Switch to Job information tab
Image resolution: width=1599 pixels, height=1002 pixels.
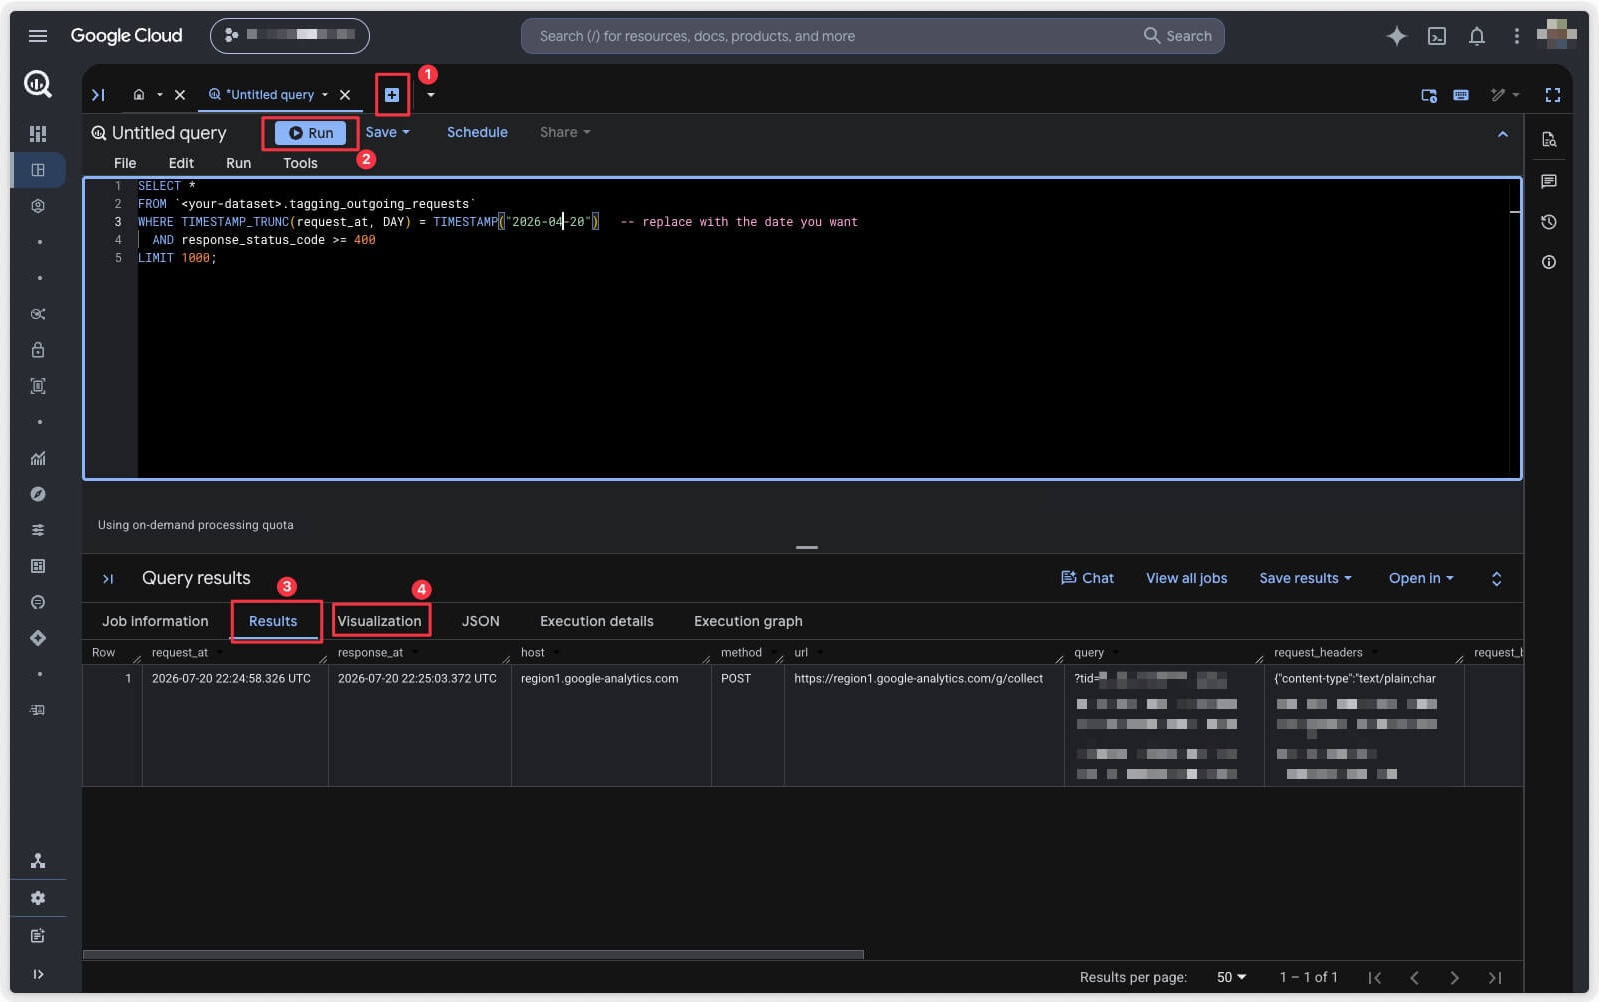(155, 621)
